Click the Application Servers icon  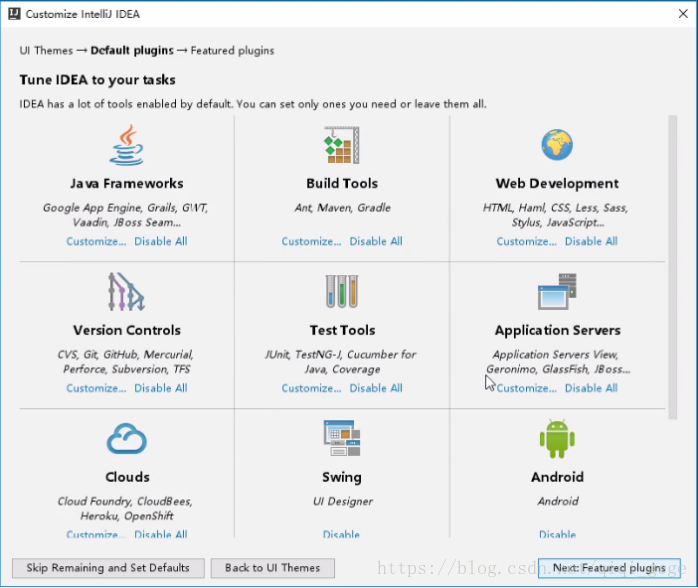point(557,292)
